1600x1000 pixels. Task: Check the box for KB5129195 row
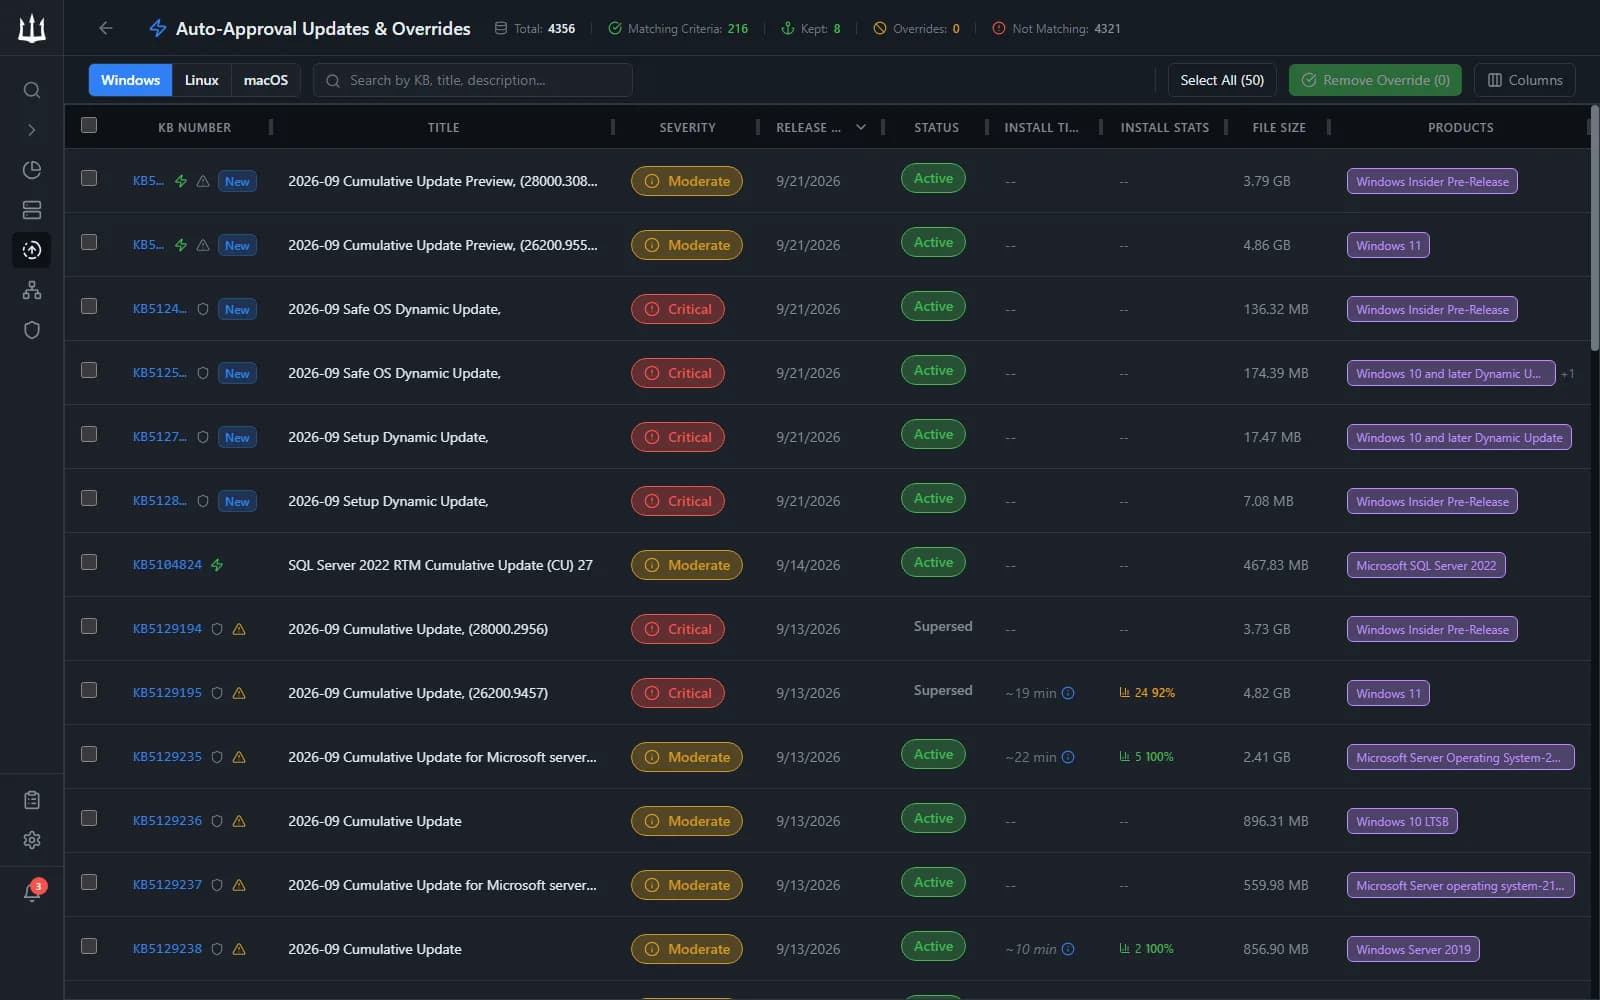point(89,690)
